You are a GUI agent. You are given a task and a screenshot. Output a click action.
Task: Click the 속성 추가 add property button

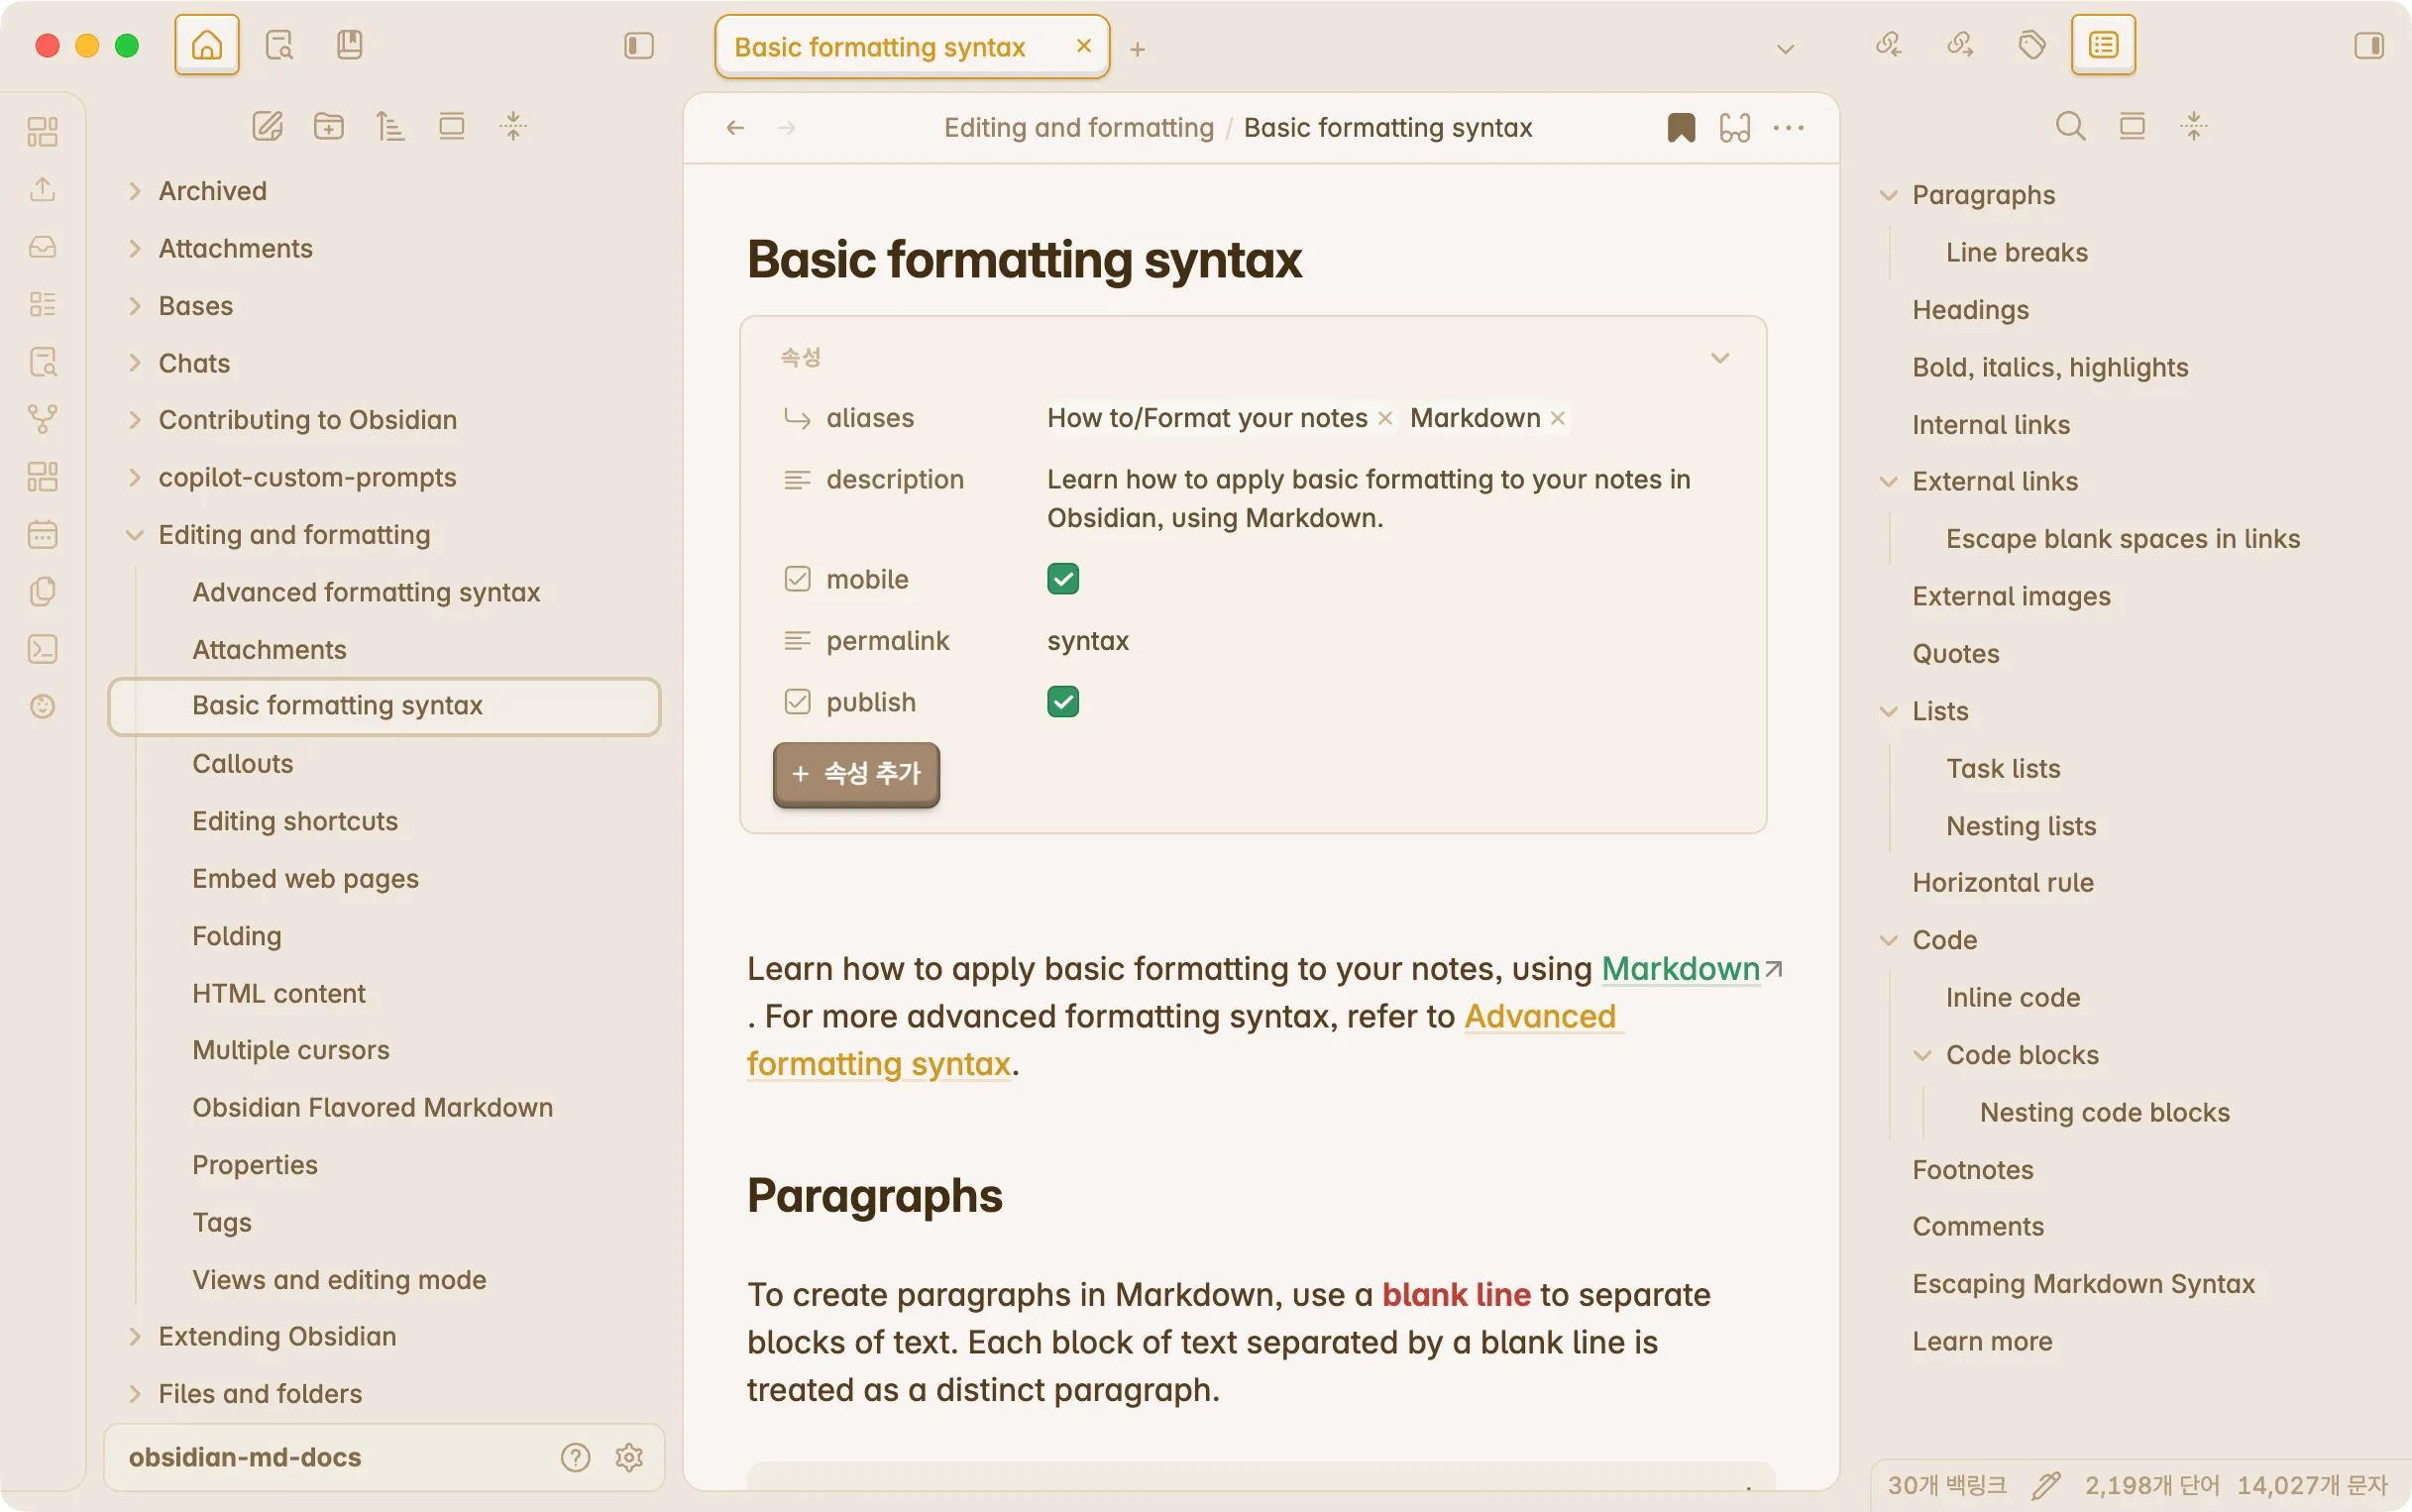[856, 773]
